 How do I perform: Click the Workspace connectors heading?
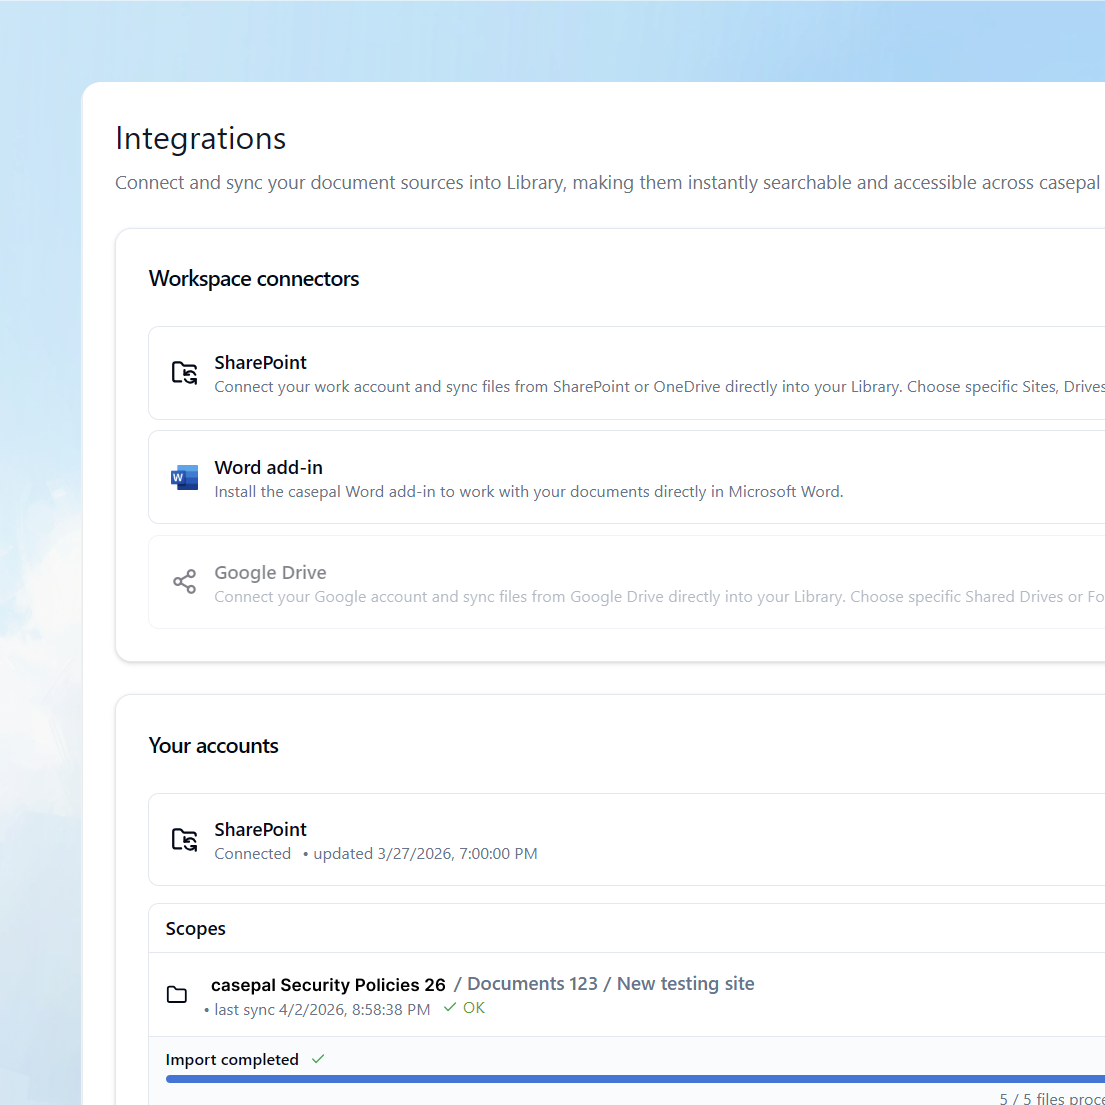(x=254, y=279)
